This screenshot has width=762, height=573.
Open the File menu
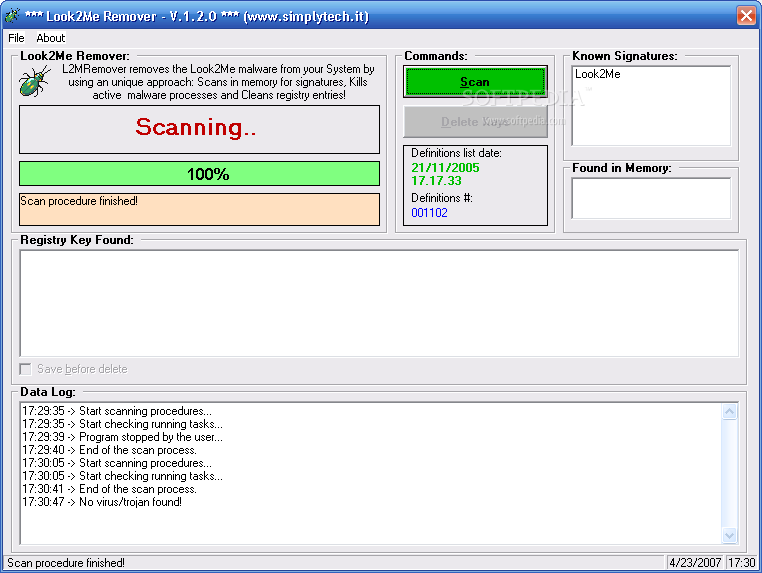[x=16, y=38]
